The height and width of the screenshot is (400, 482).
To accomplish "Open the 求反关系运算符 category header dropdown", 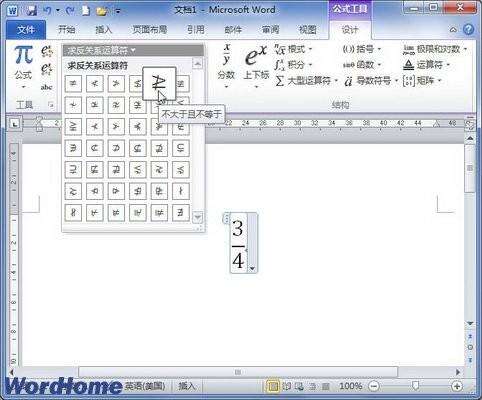I will coord(133,50).
